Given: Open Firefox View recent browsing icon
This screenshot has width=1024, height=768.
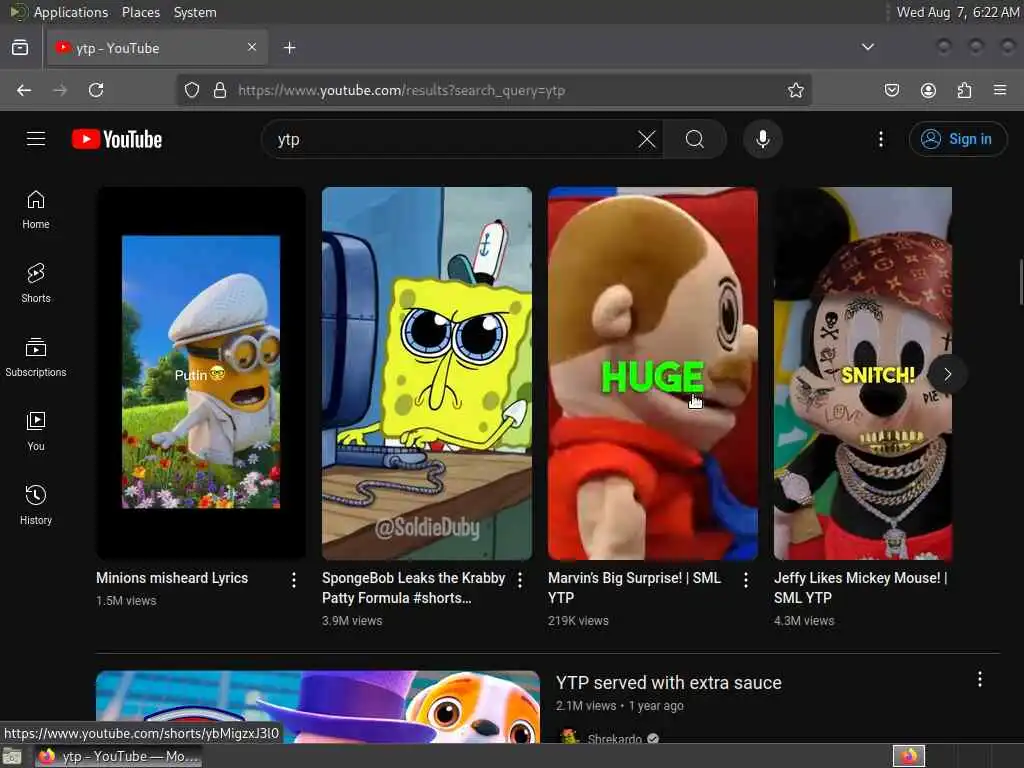Looking at the screenshot, I should coord(20,48).
